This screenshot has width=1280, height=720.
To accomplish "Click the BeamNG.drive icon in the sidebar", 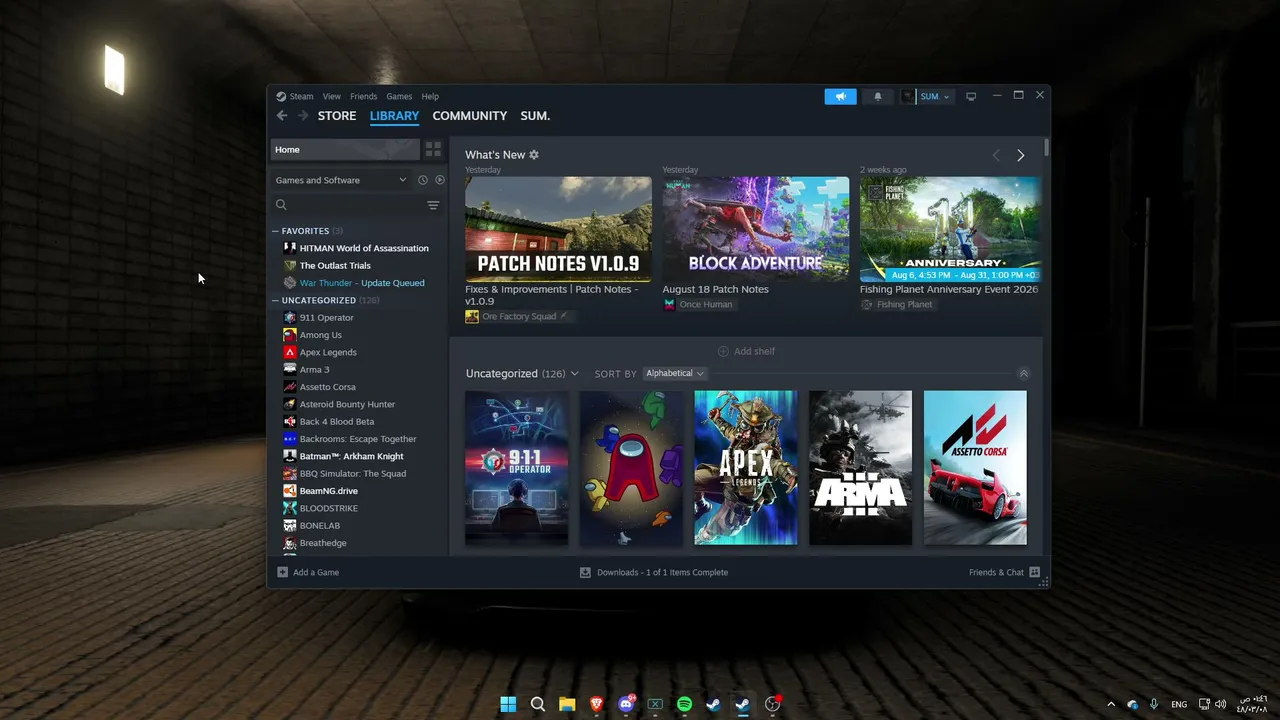I will click(290, 491).
